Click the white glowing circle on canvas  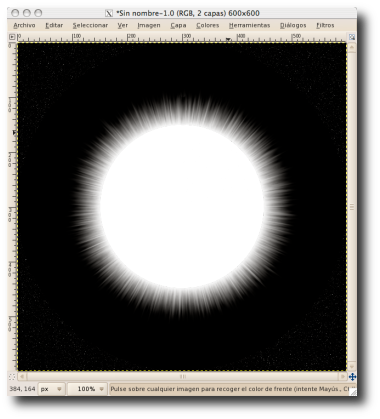(x=182, y=207)
